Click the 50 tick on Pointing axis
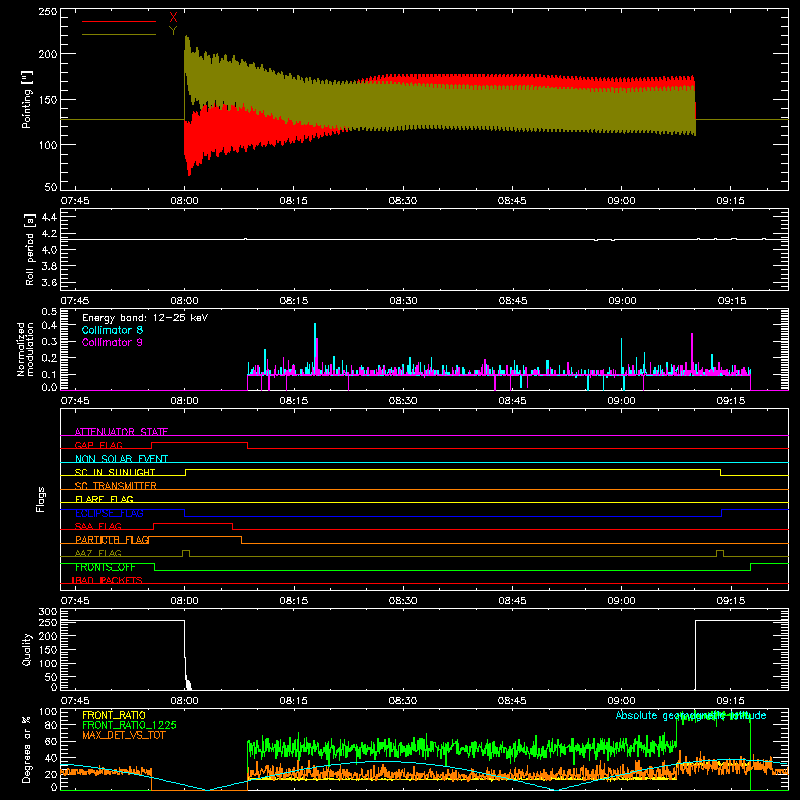800x800 pixels. [x=51, y=187]
